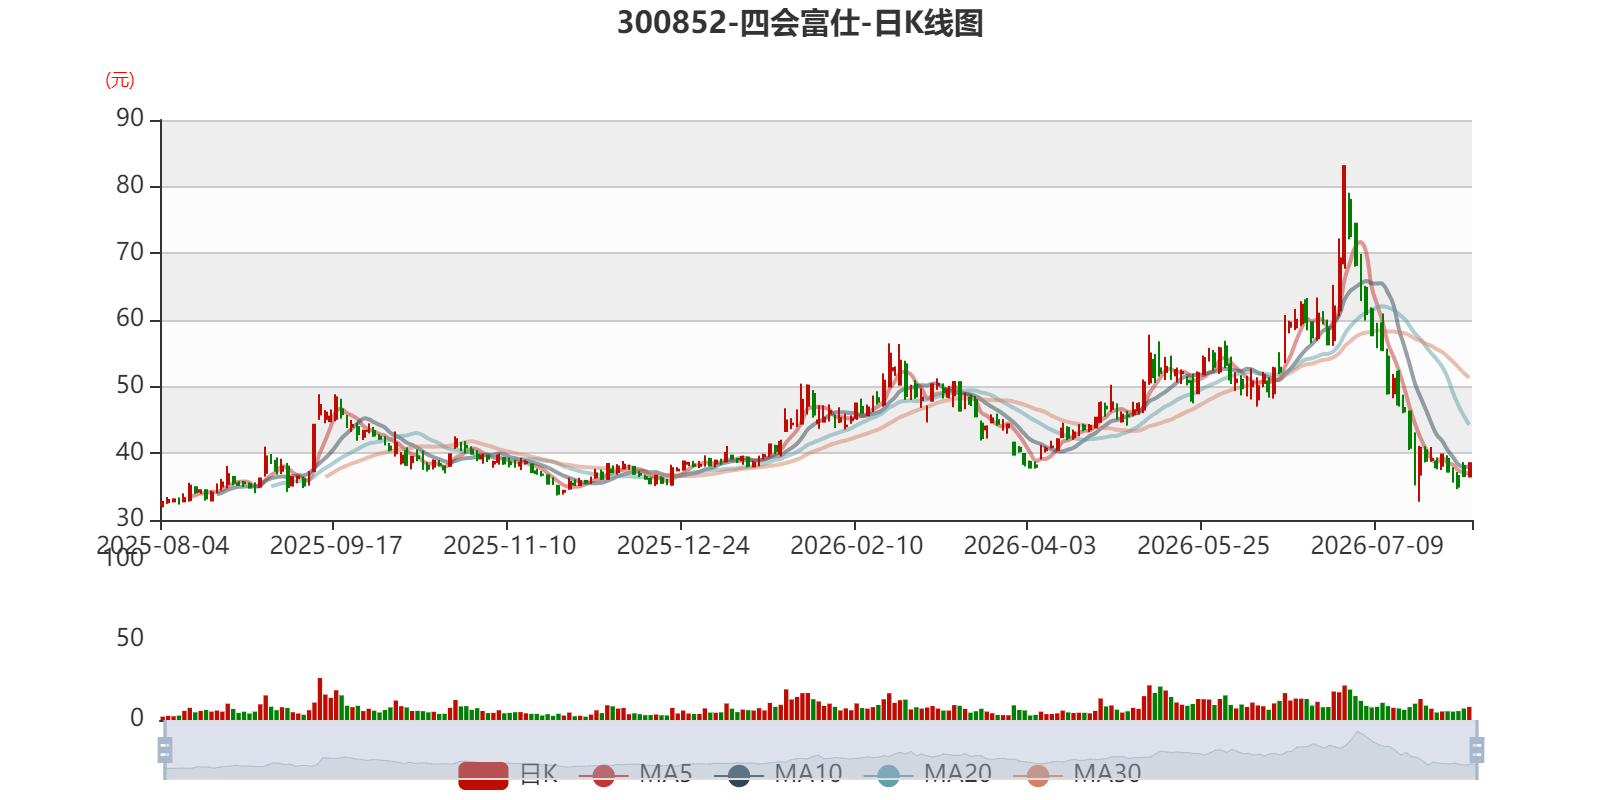Hide the MA30 series via its label
Viewport: 1600px width, 800px height.
pyautogui.click(x=1107, y=774)
